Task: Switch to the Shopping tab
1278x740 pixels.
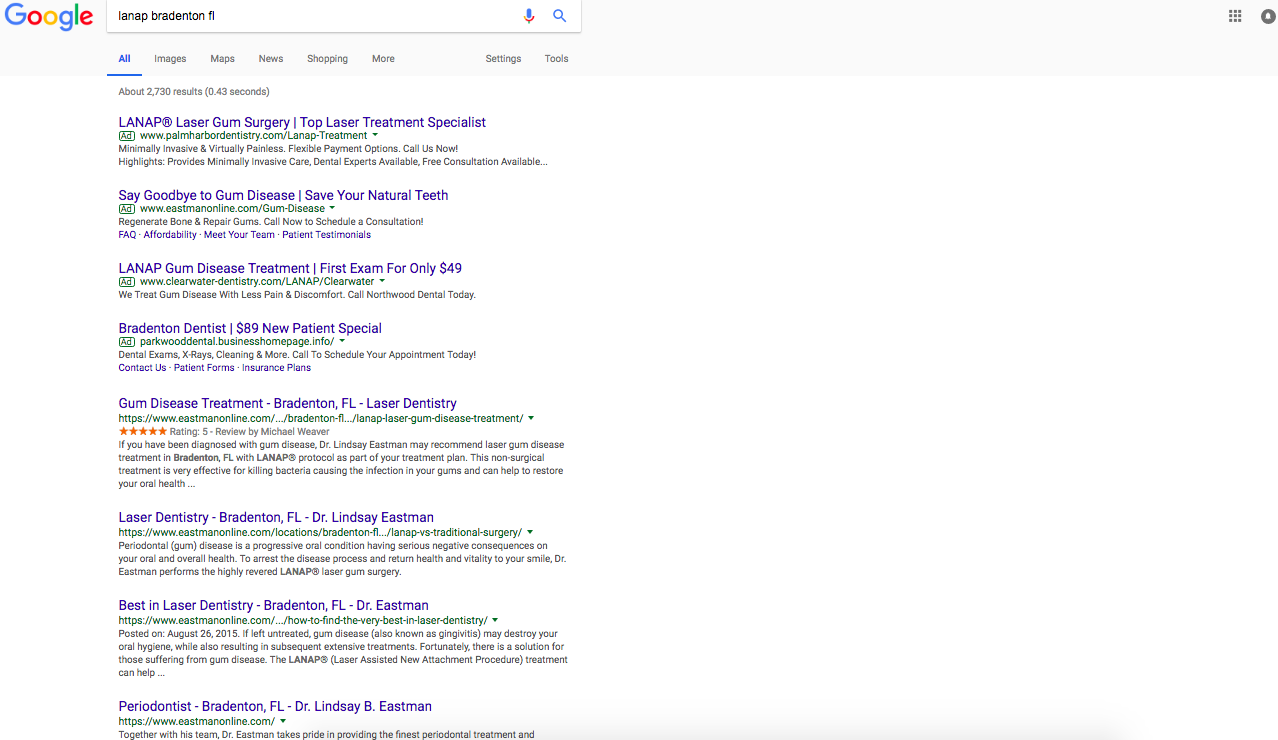Action: (x=327, y=59)
